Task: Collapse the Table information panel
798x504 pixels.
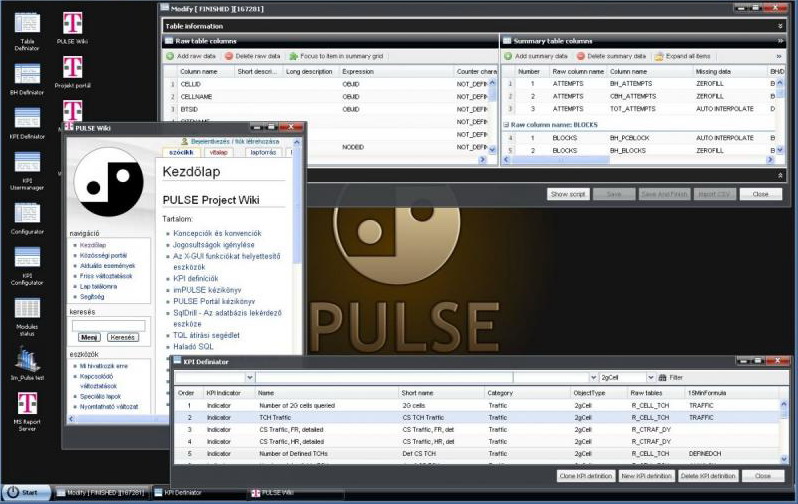Action: point(780,26)
